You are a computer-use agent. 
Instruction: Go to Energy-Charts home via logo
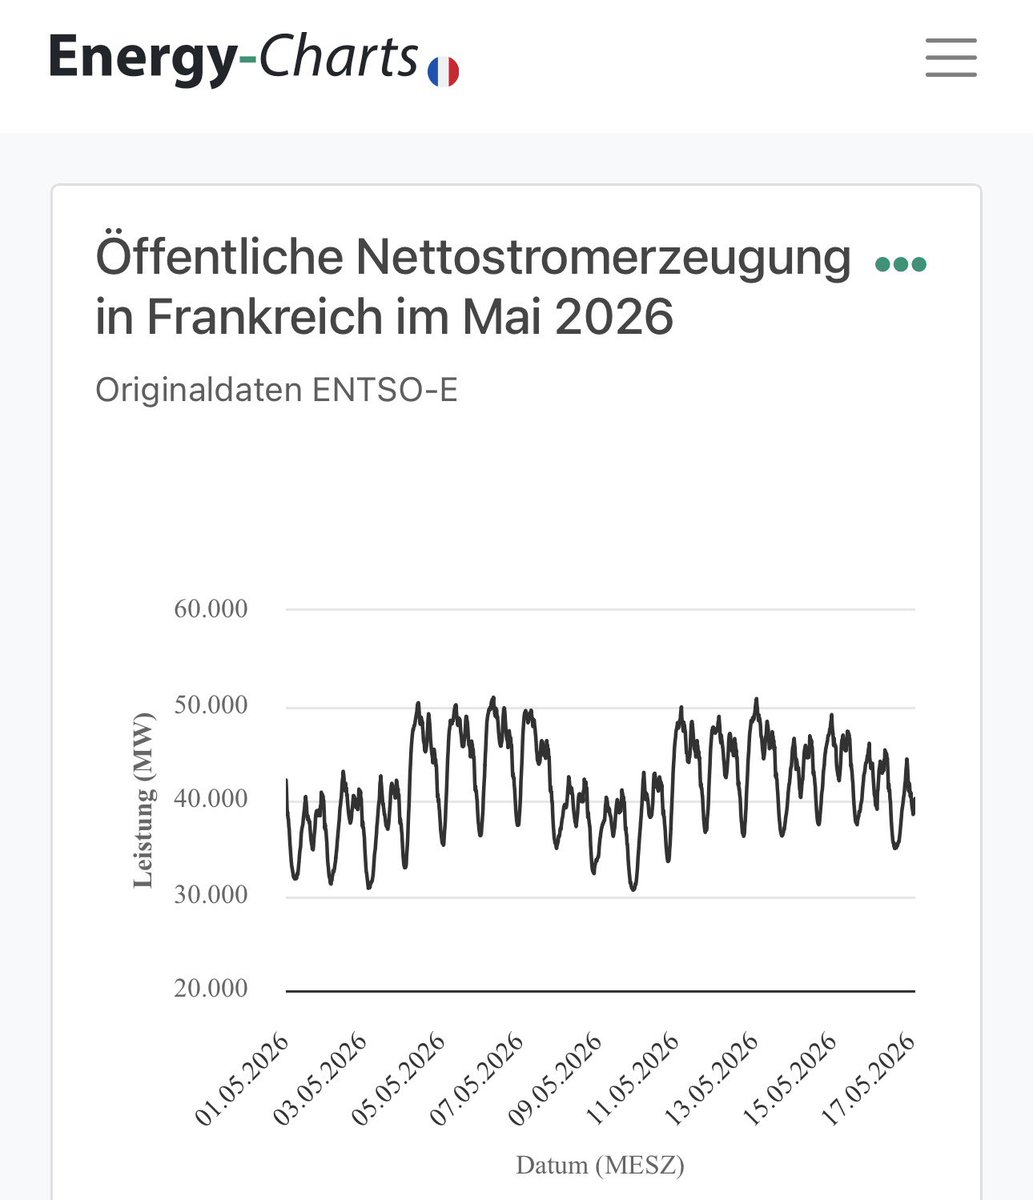point(233,57)
